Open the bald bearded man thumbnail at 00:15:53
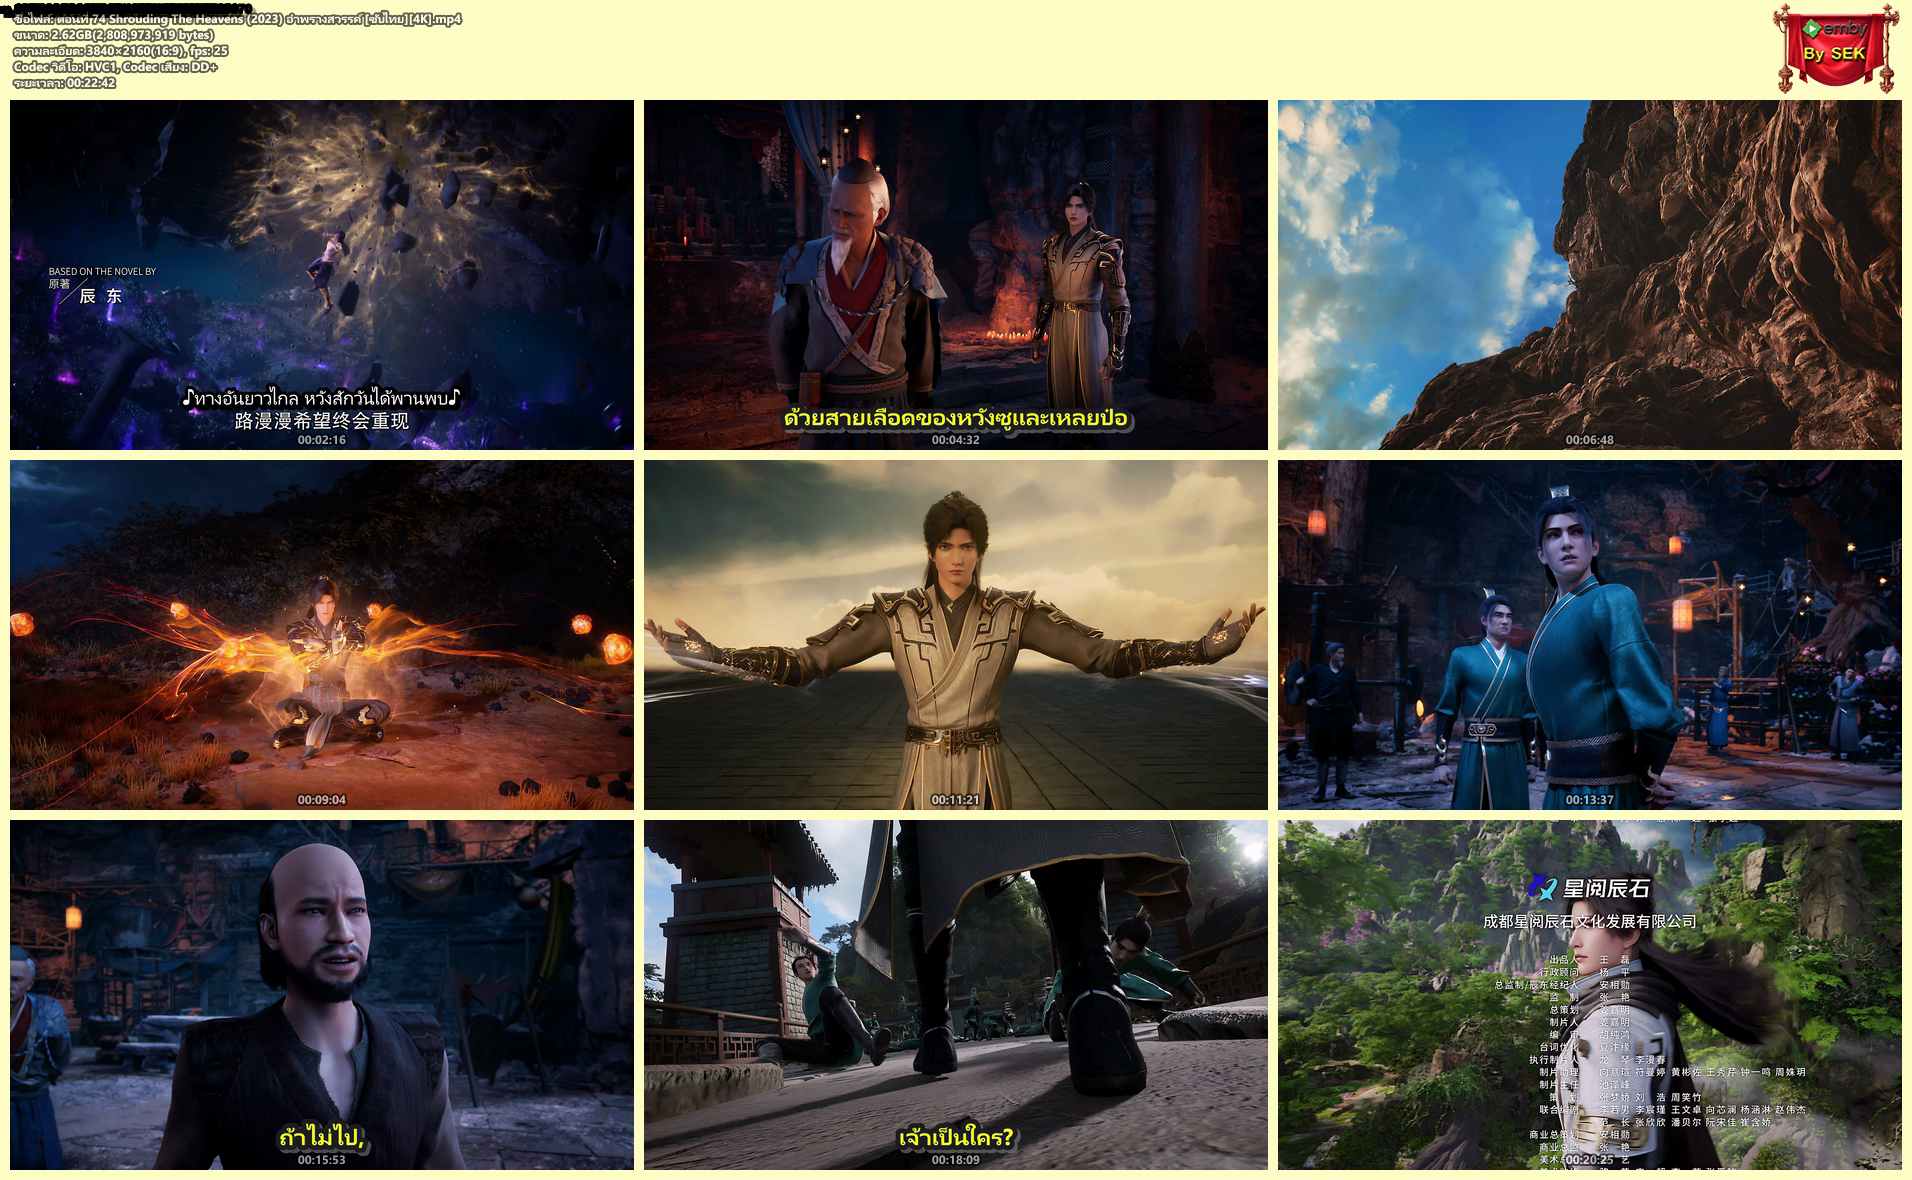 (x=322, y=995)
